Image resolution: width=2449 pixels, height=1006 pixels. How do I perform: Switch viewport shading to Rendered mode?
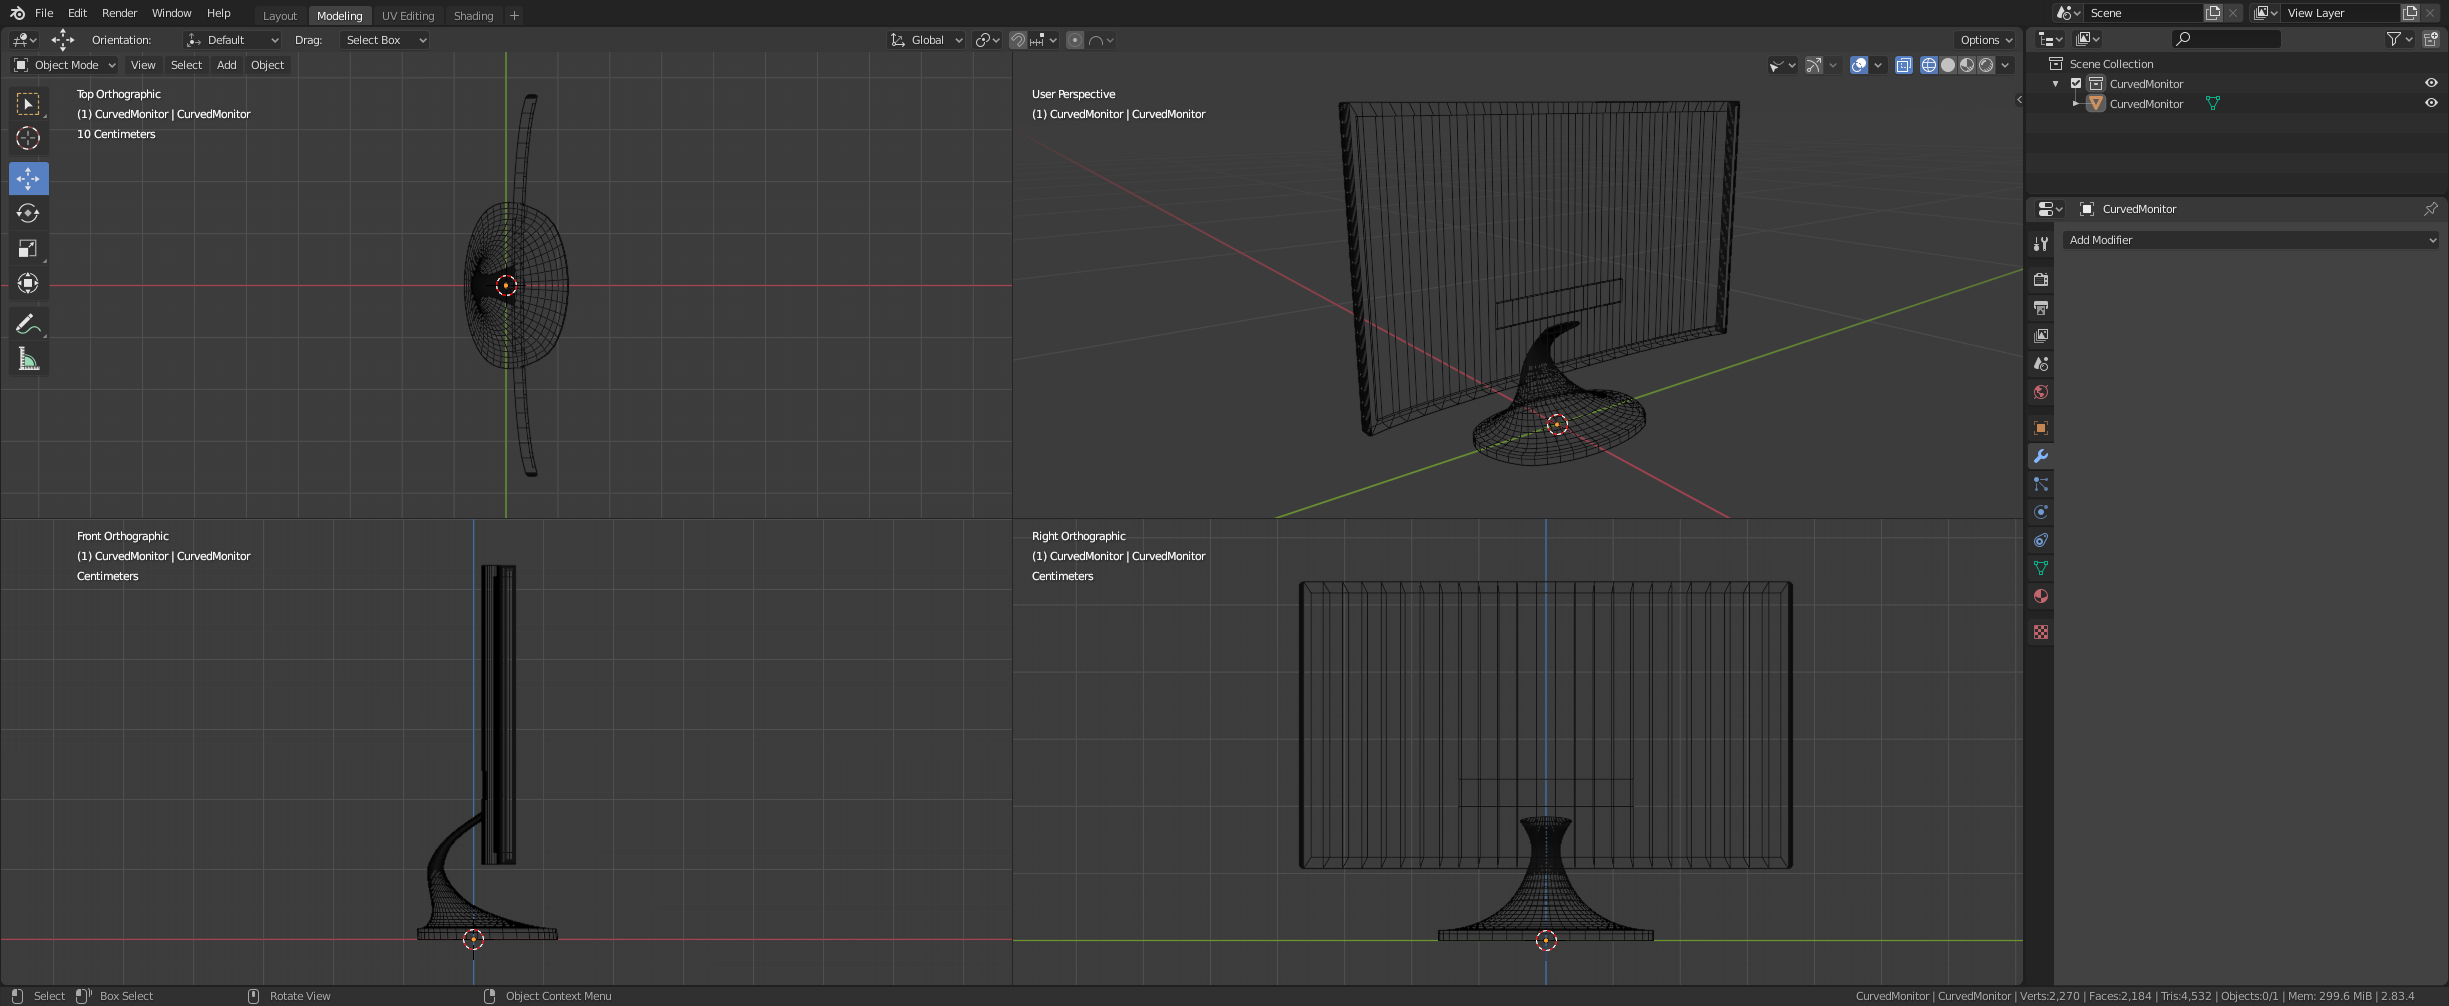tap(1986, 65)
